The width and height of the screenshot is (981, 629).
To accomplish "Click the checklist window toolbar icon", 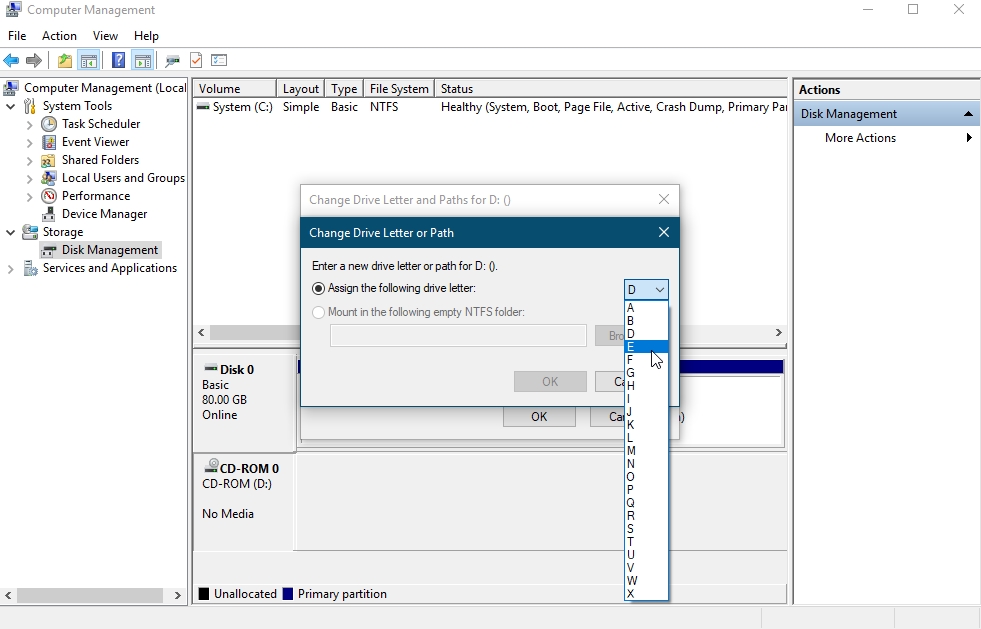I will 219,61.
